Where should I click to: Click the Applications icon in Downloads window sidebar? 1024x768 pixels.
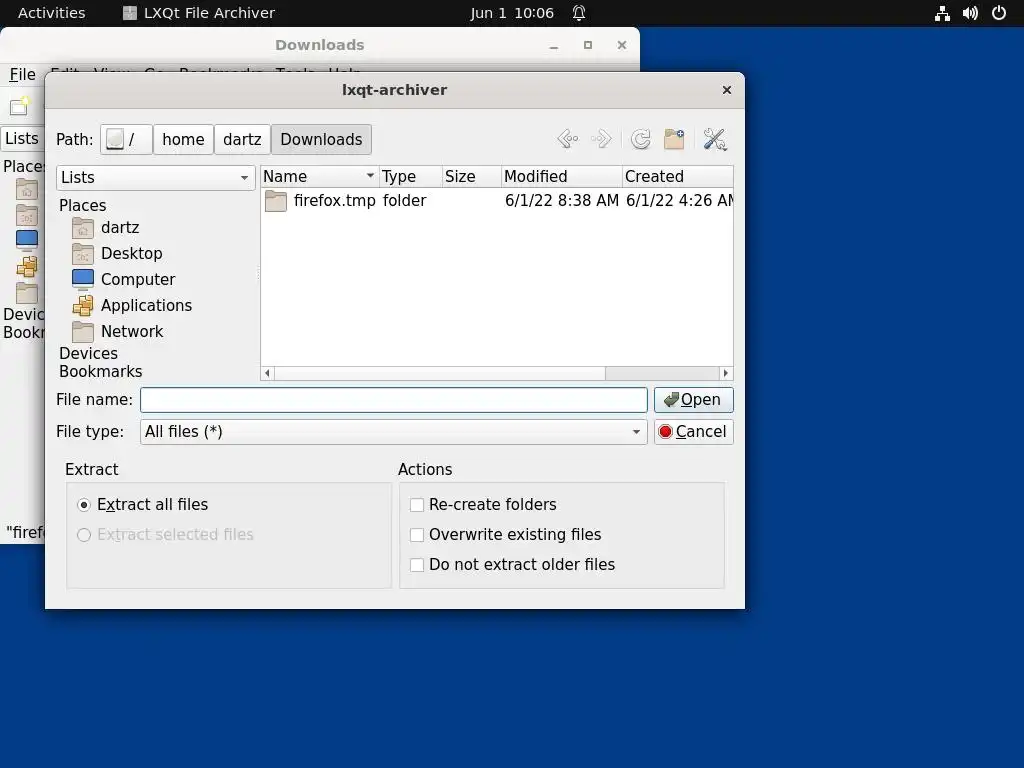coord(27,266)
